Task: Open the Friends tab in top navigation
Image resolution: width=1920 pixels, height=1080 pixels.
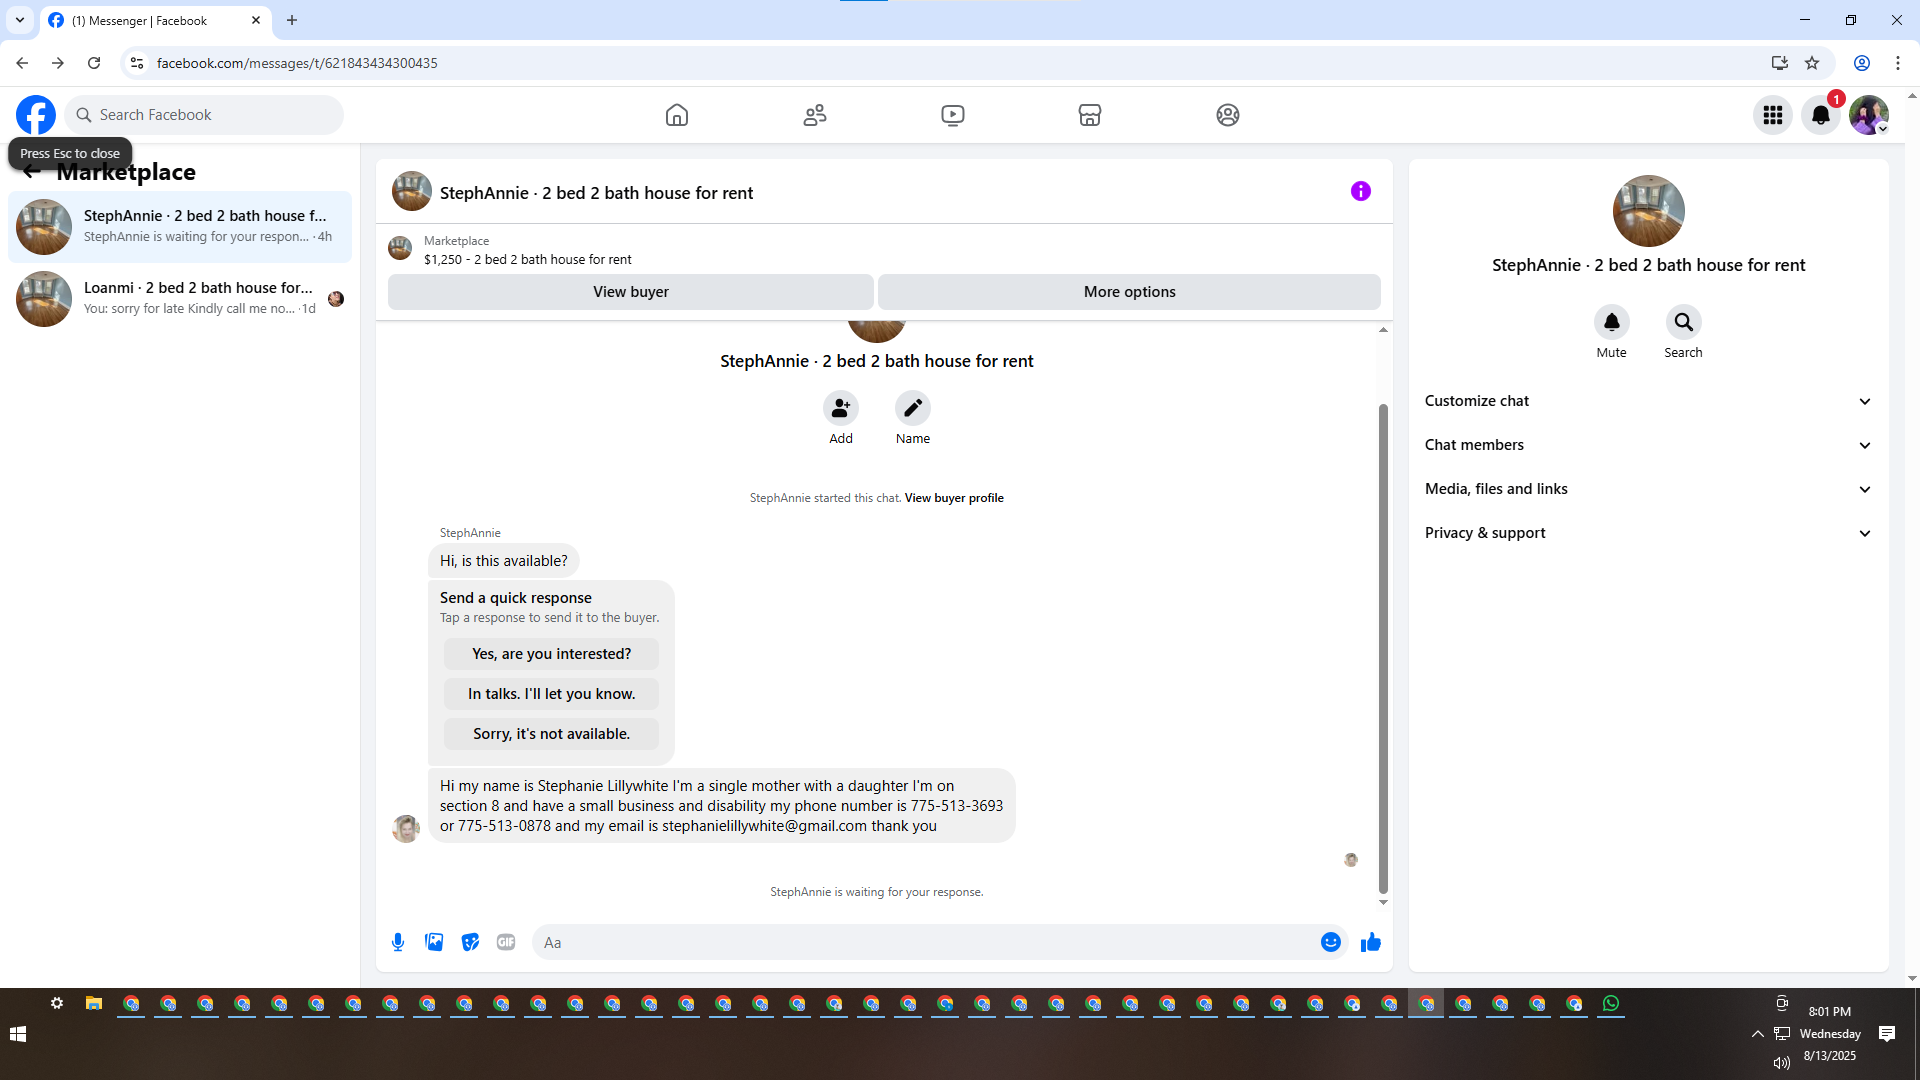Action: [814, 115]
